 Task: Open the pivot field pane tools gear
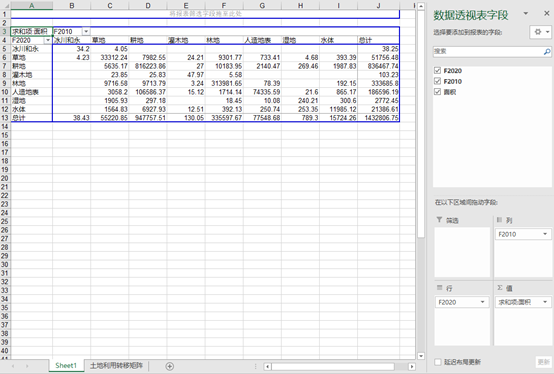pyautogui.click(x=538, y=32)
